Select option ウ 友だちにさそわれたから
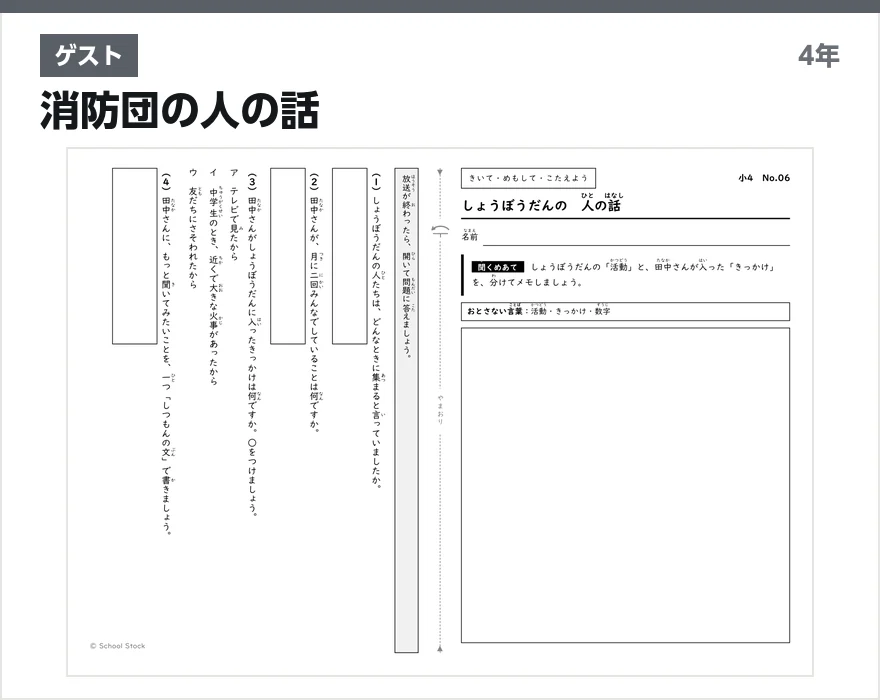 tap(193, 228)
